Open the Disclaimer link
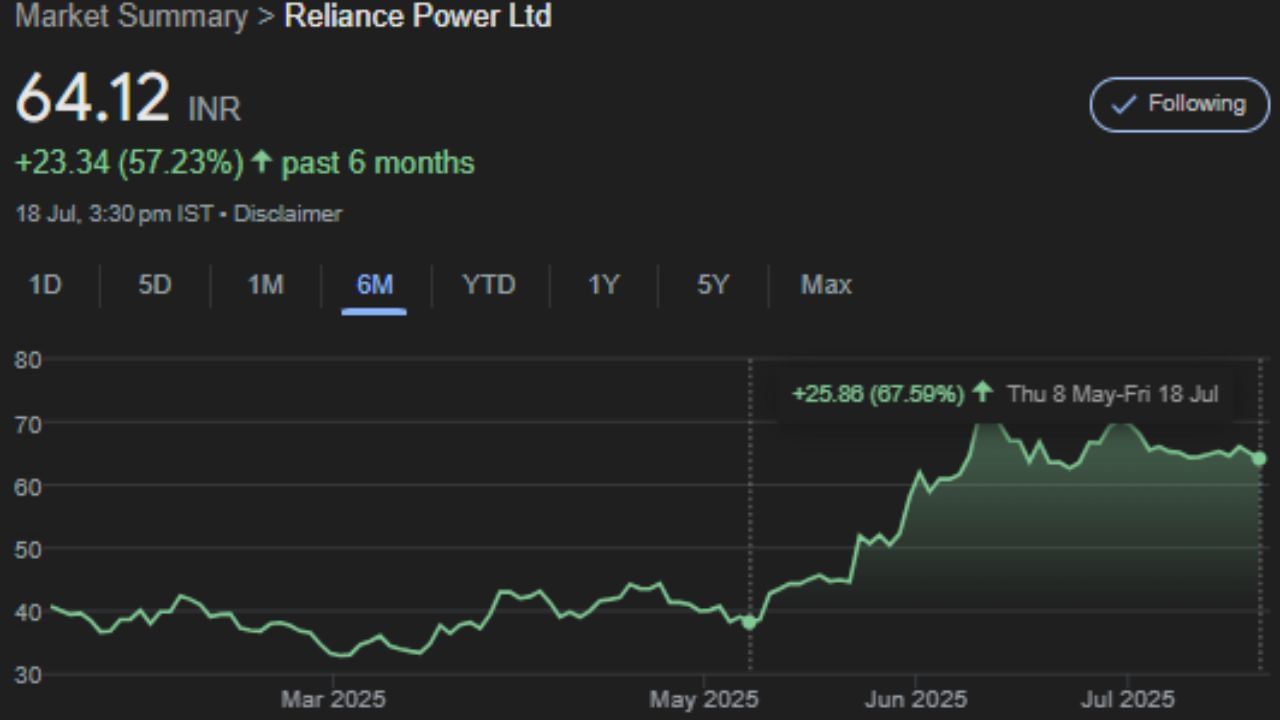The height and width of the screenshot is (720, 1280). tap(288, 214)
